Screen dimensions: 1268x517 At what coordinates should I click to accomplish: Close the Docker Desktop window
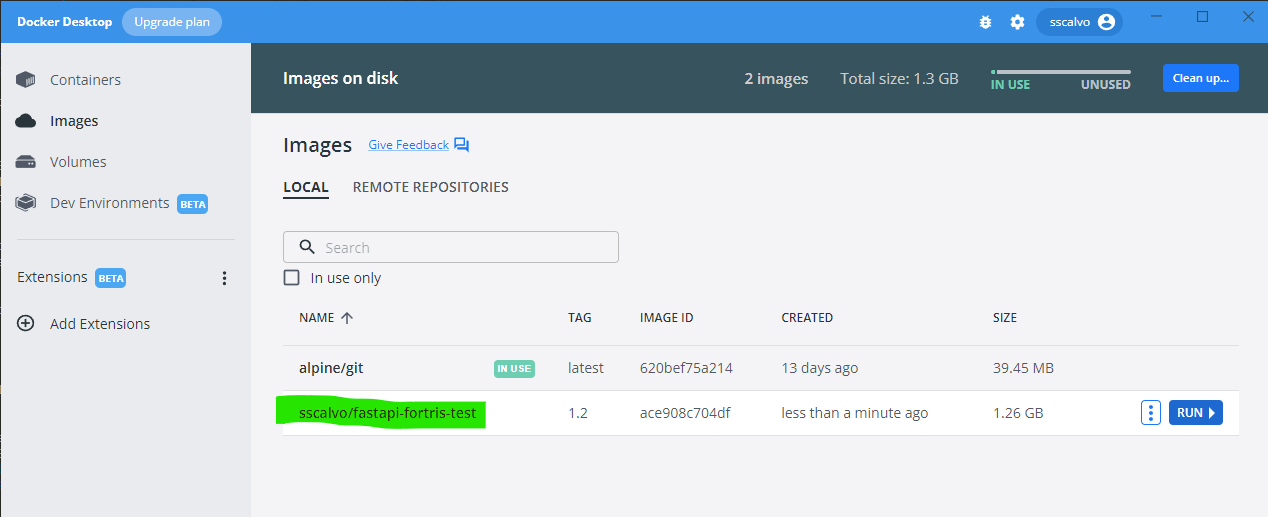point(1247,17)
